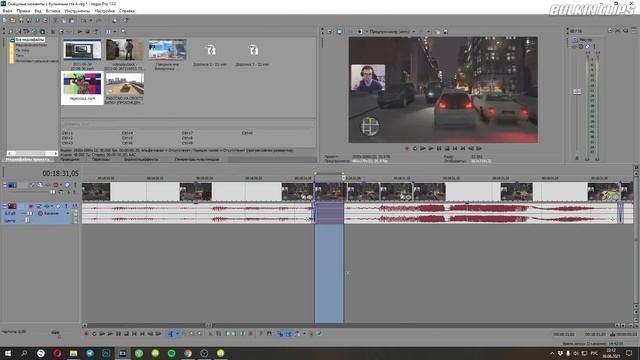640x360 pixels.
Task: Click Play in timeline transport bar
Action: [110, 333]
